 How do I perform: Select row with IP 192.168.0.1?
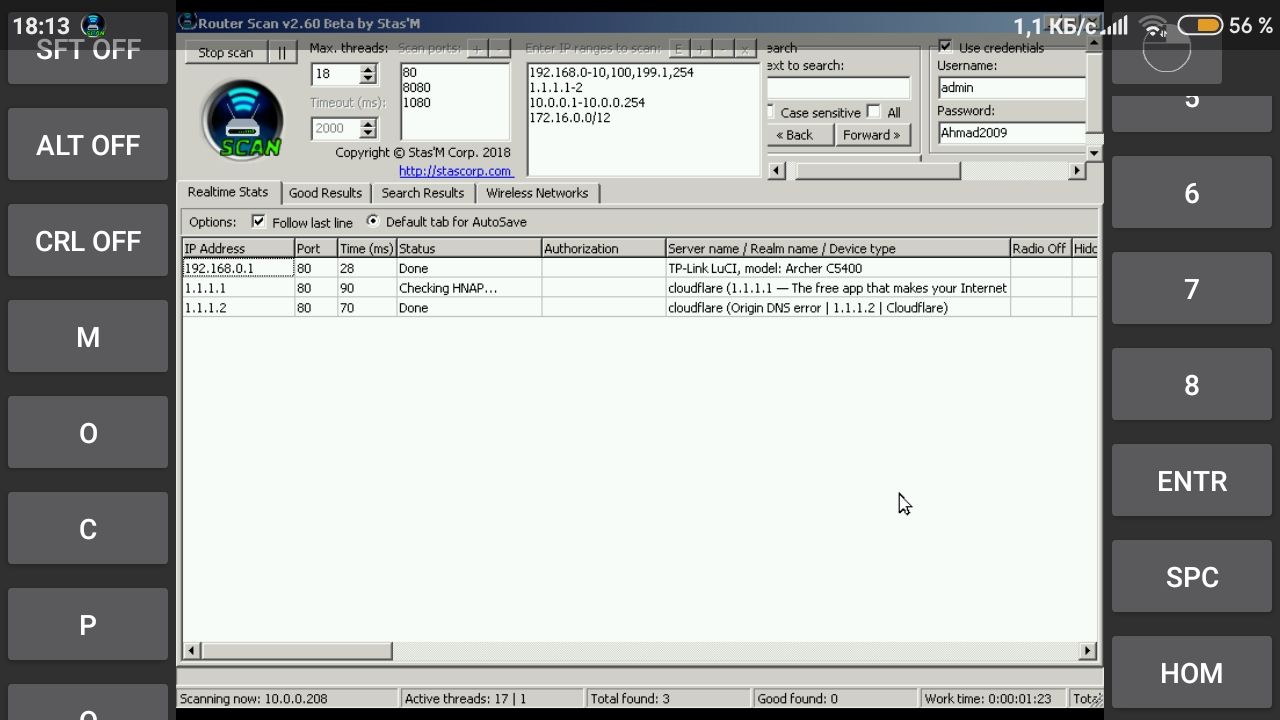(x=639, y=268)
